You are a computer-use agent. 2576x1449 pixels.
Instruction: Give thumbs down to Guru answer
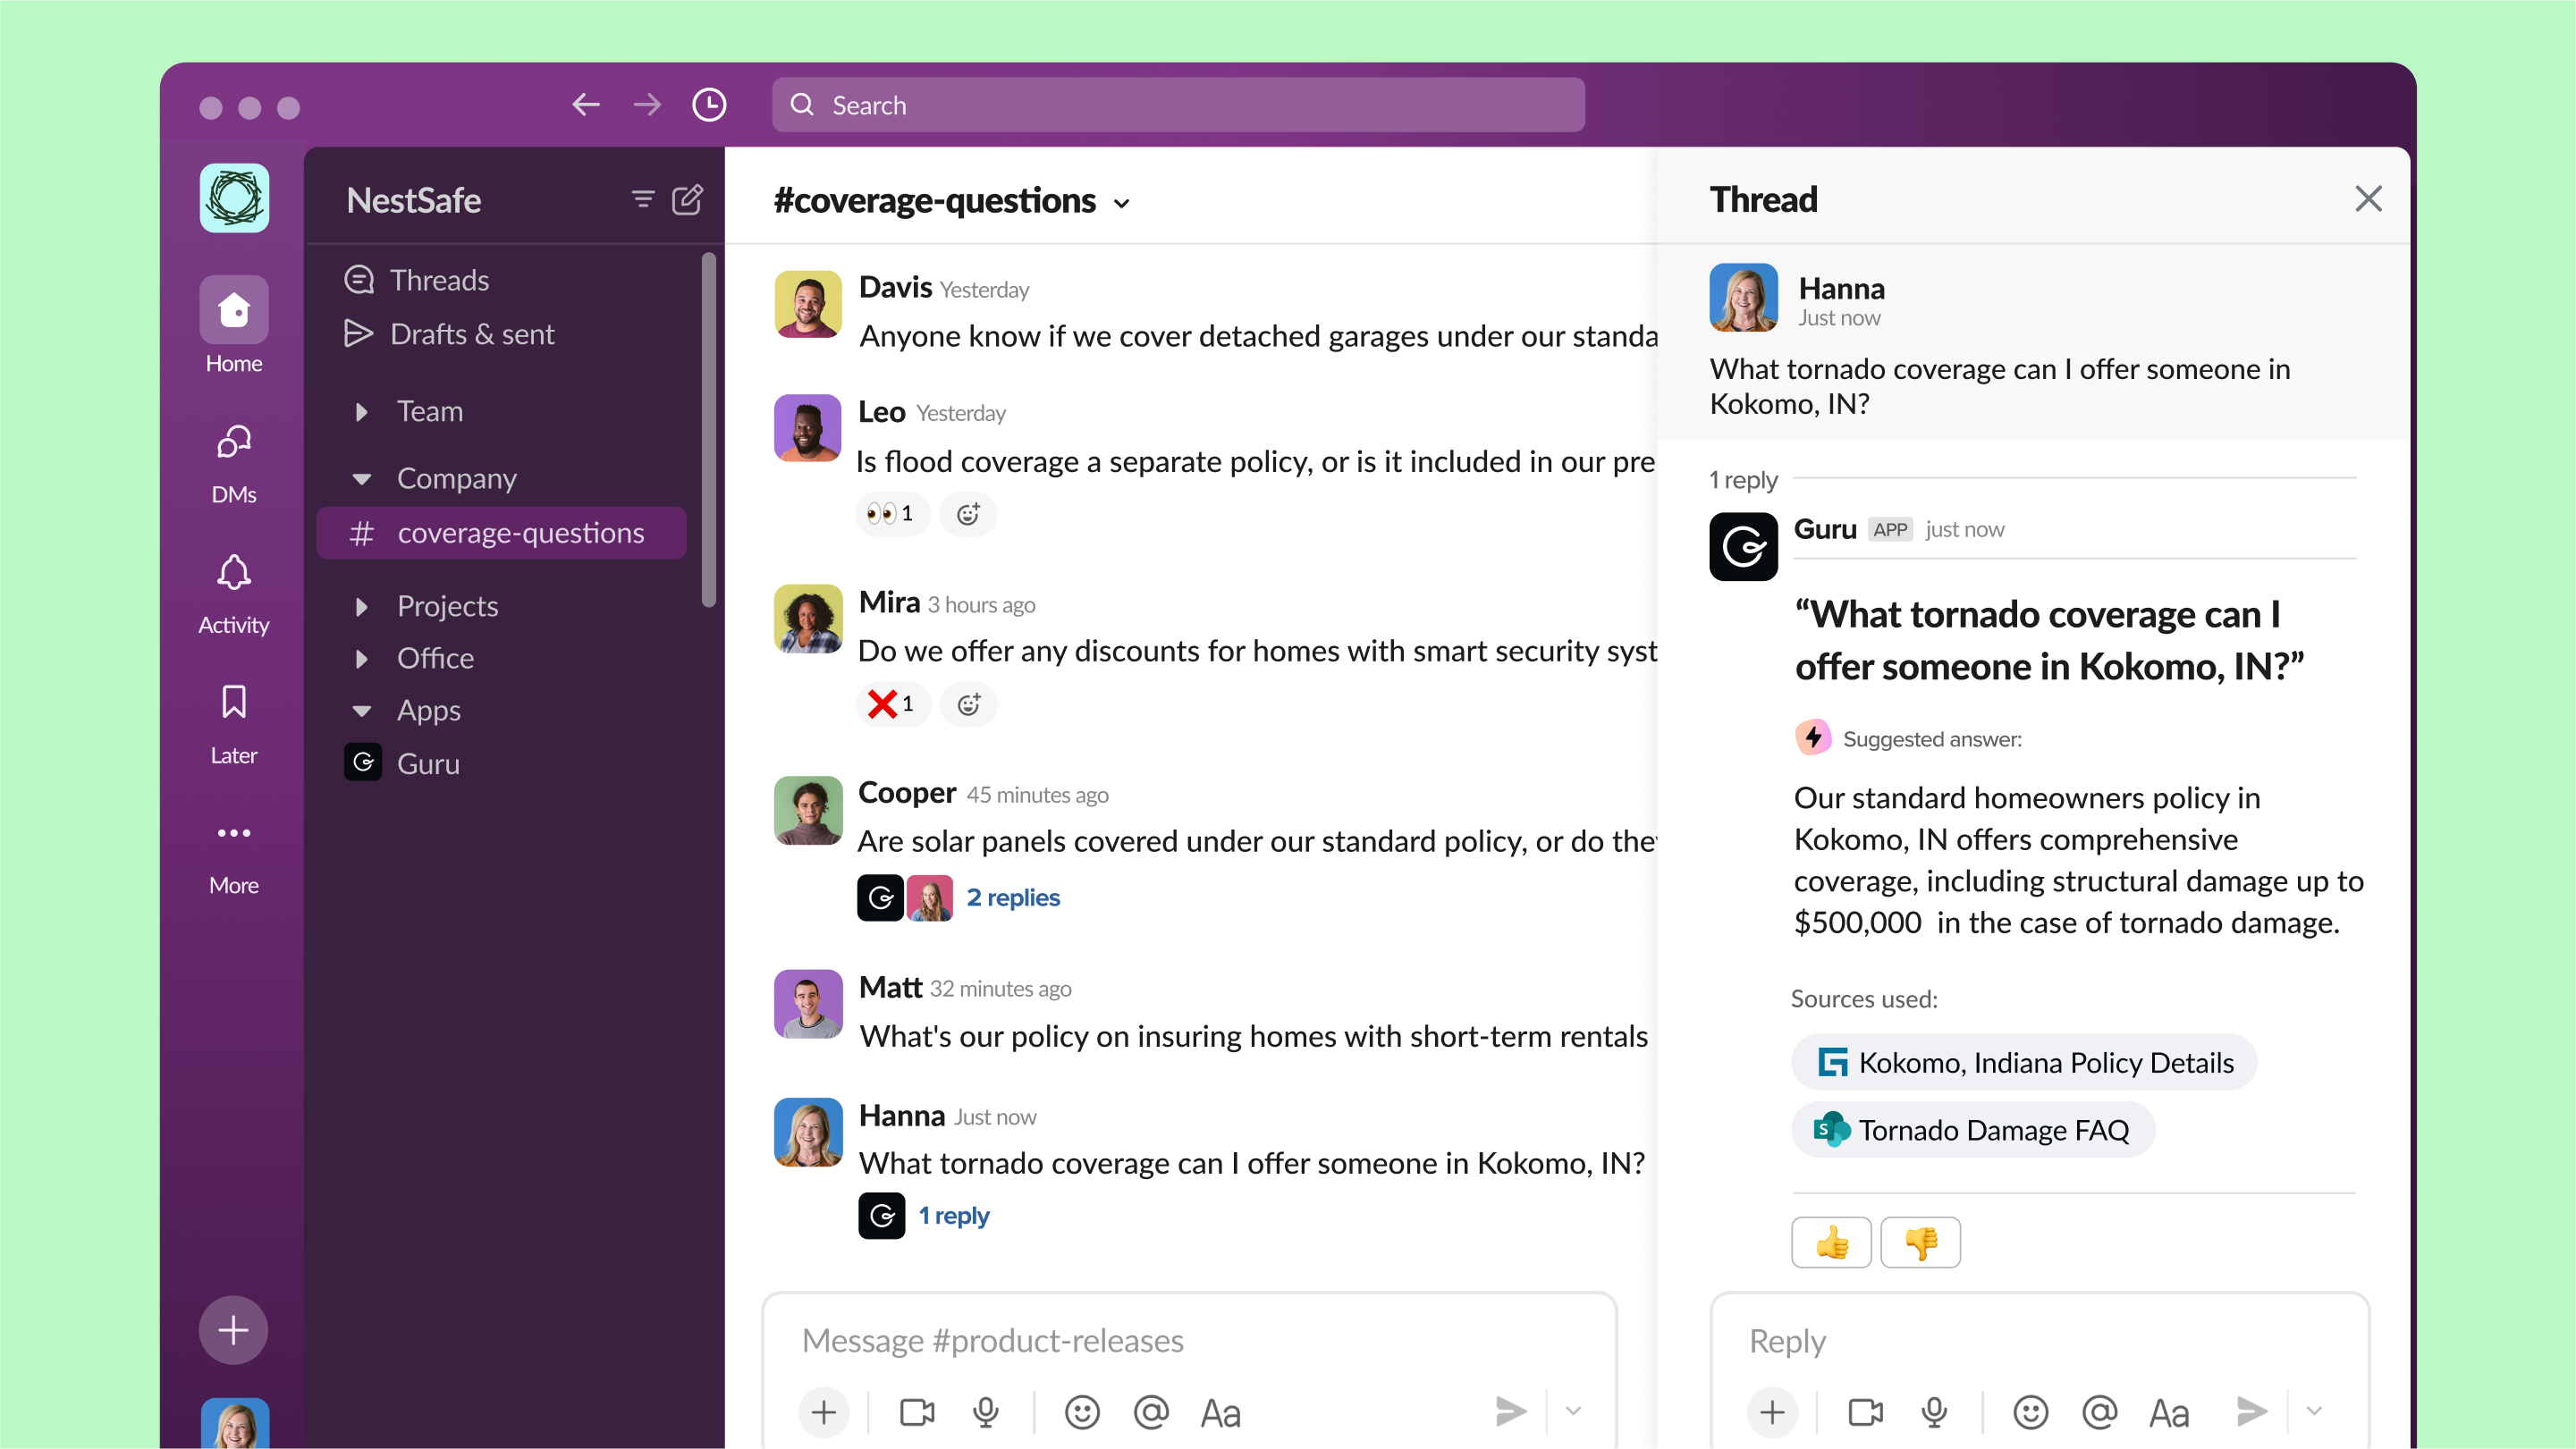tap(1920, 1242)
